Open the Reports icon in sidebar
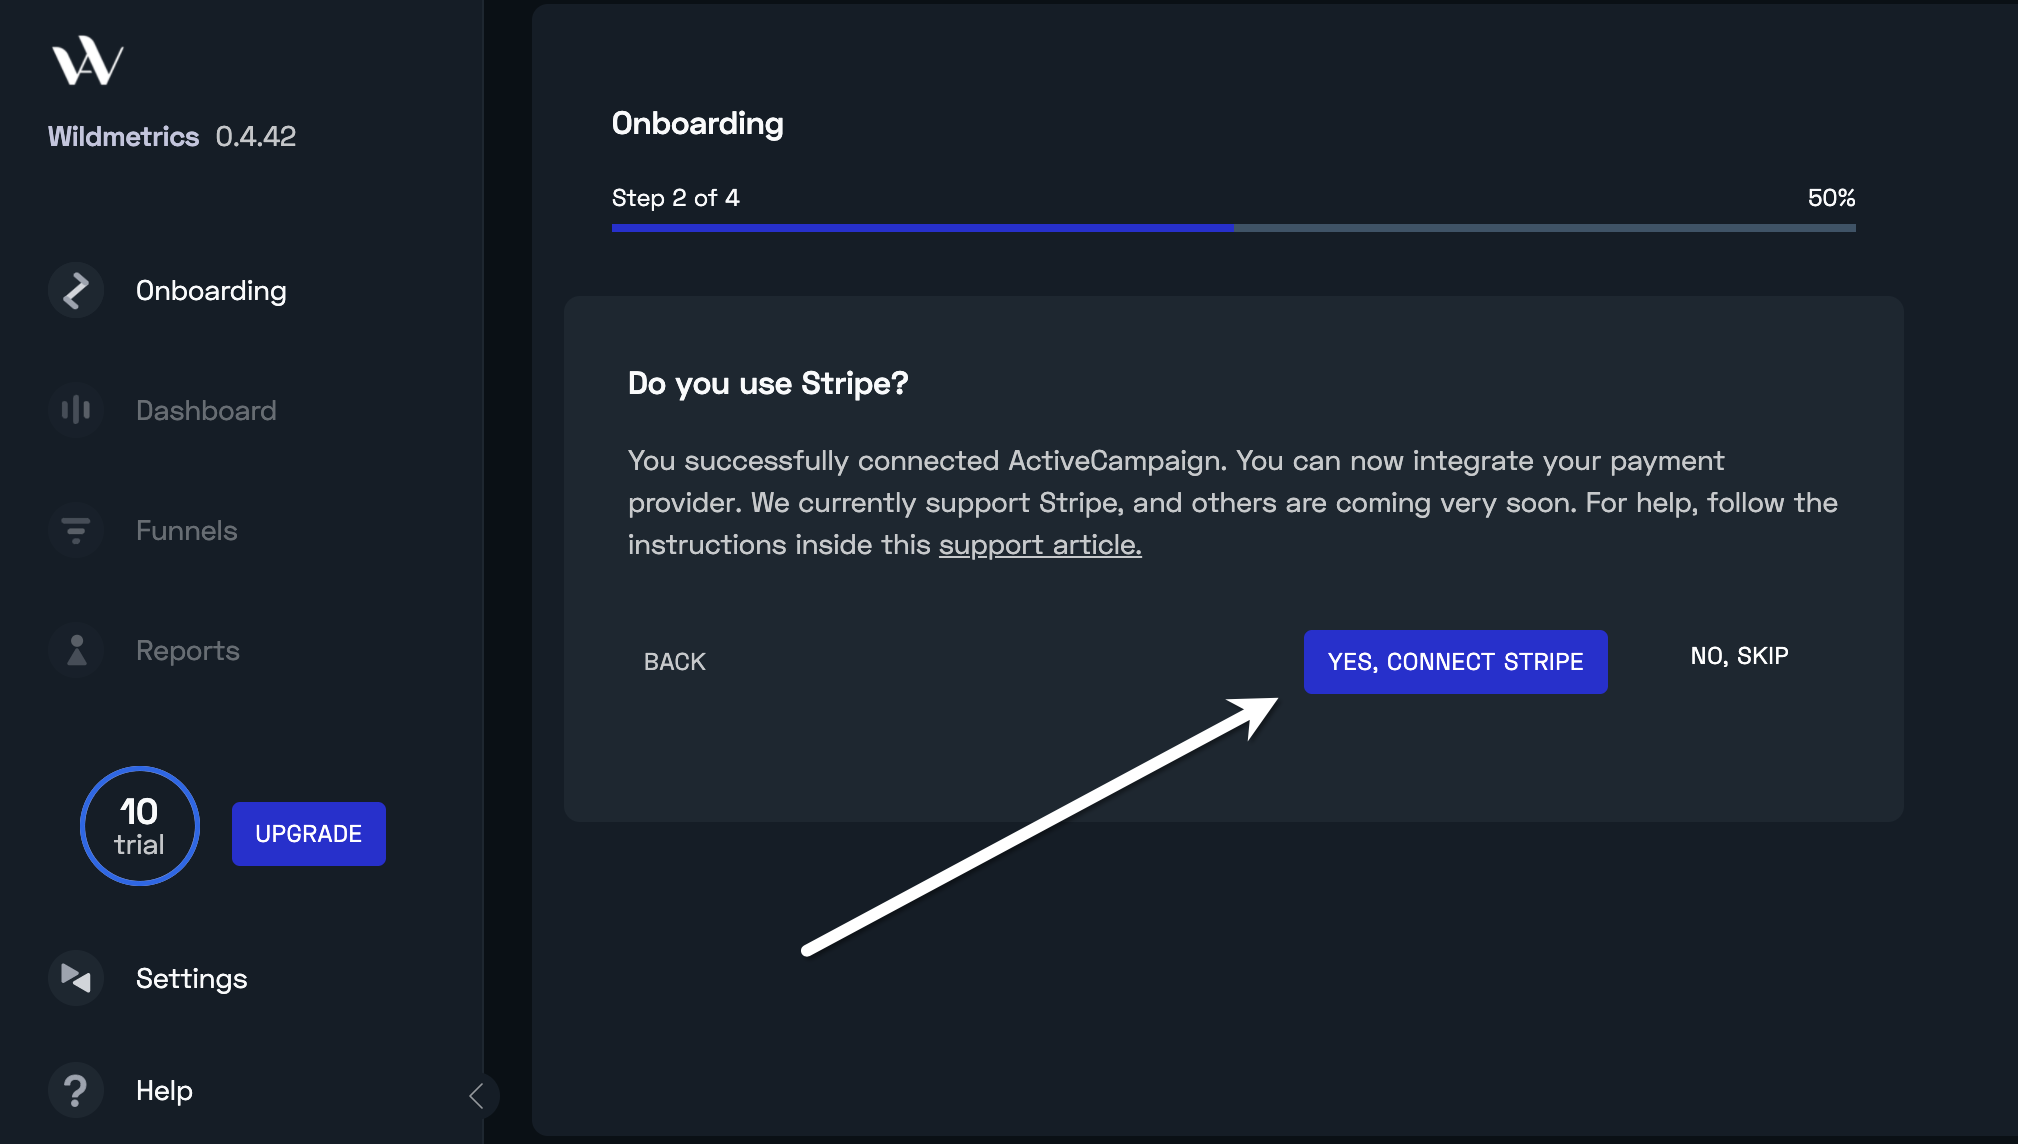This screenshot has height=1144, width=2018. point(76,650)
